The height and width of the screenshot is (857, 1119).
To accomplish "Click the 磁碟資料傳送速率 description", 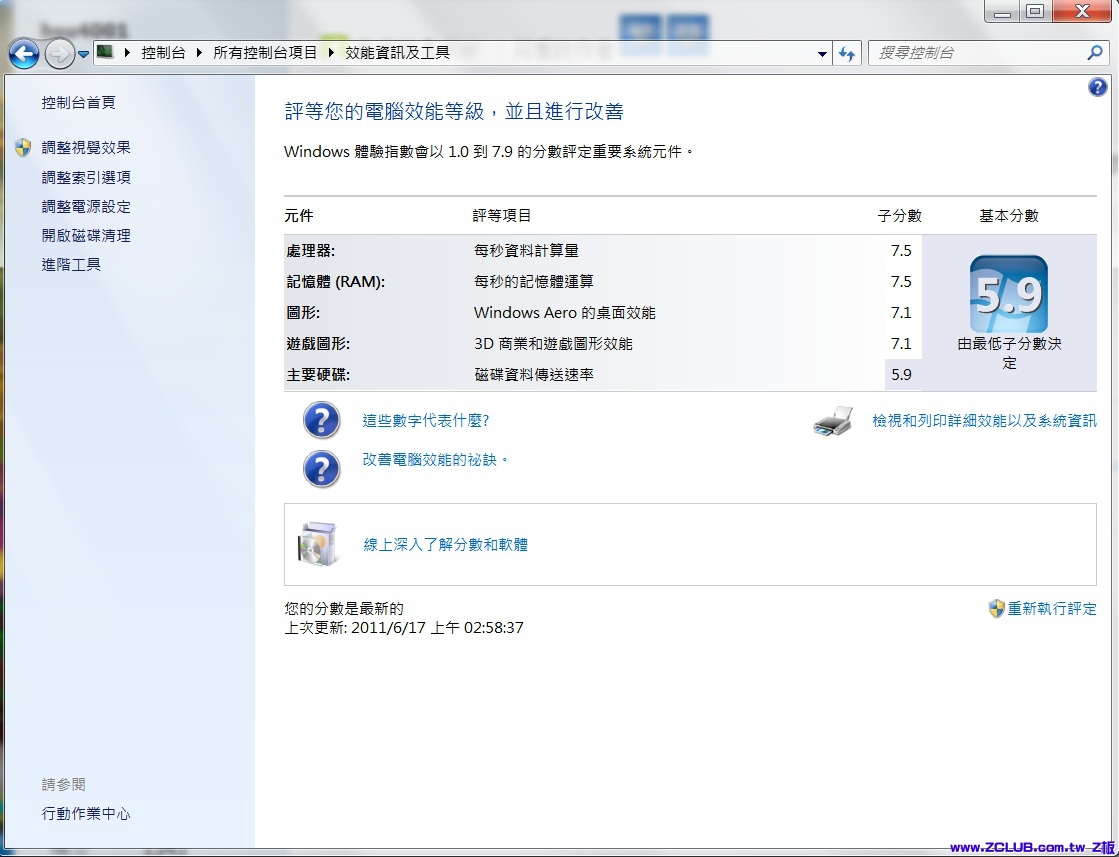I will (x=534, y=375).
